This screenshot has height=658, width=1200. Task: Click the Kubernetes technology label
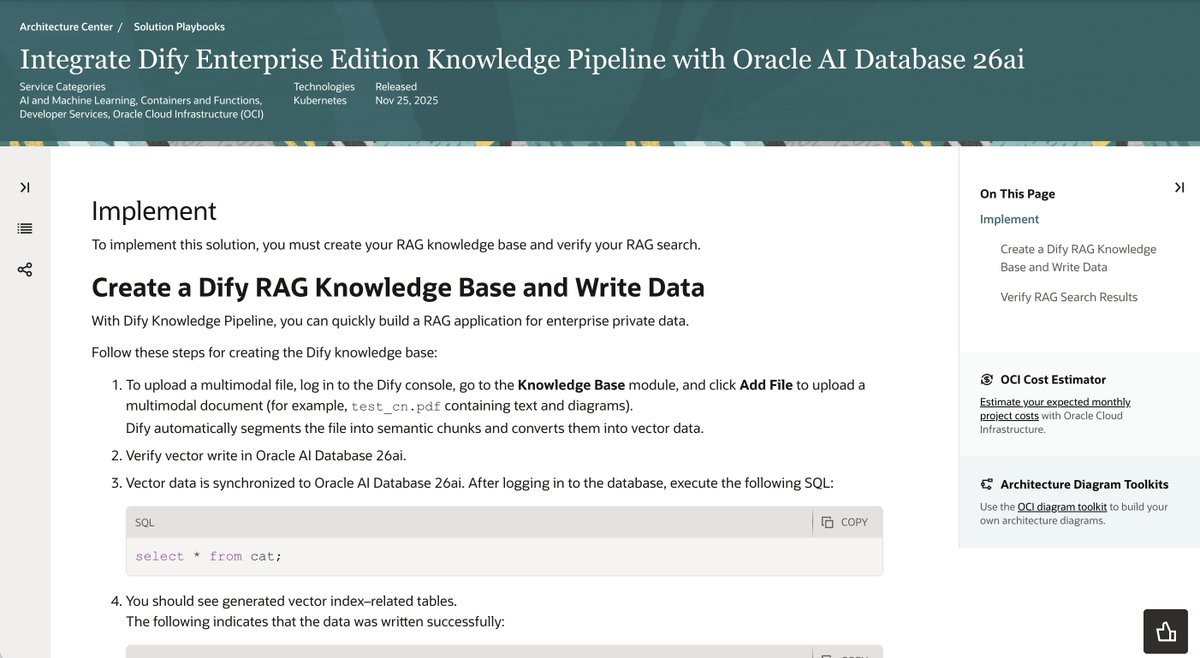[x=320, y=101]
